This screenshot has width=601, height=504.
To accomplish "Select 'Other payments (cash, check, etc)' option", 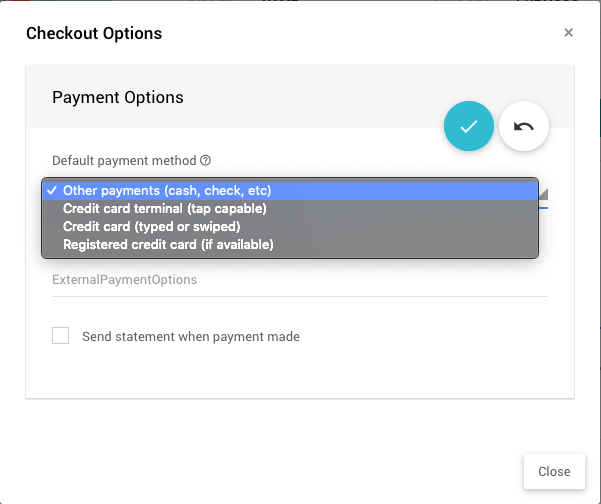I will click(167, 190).
